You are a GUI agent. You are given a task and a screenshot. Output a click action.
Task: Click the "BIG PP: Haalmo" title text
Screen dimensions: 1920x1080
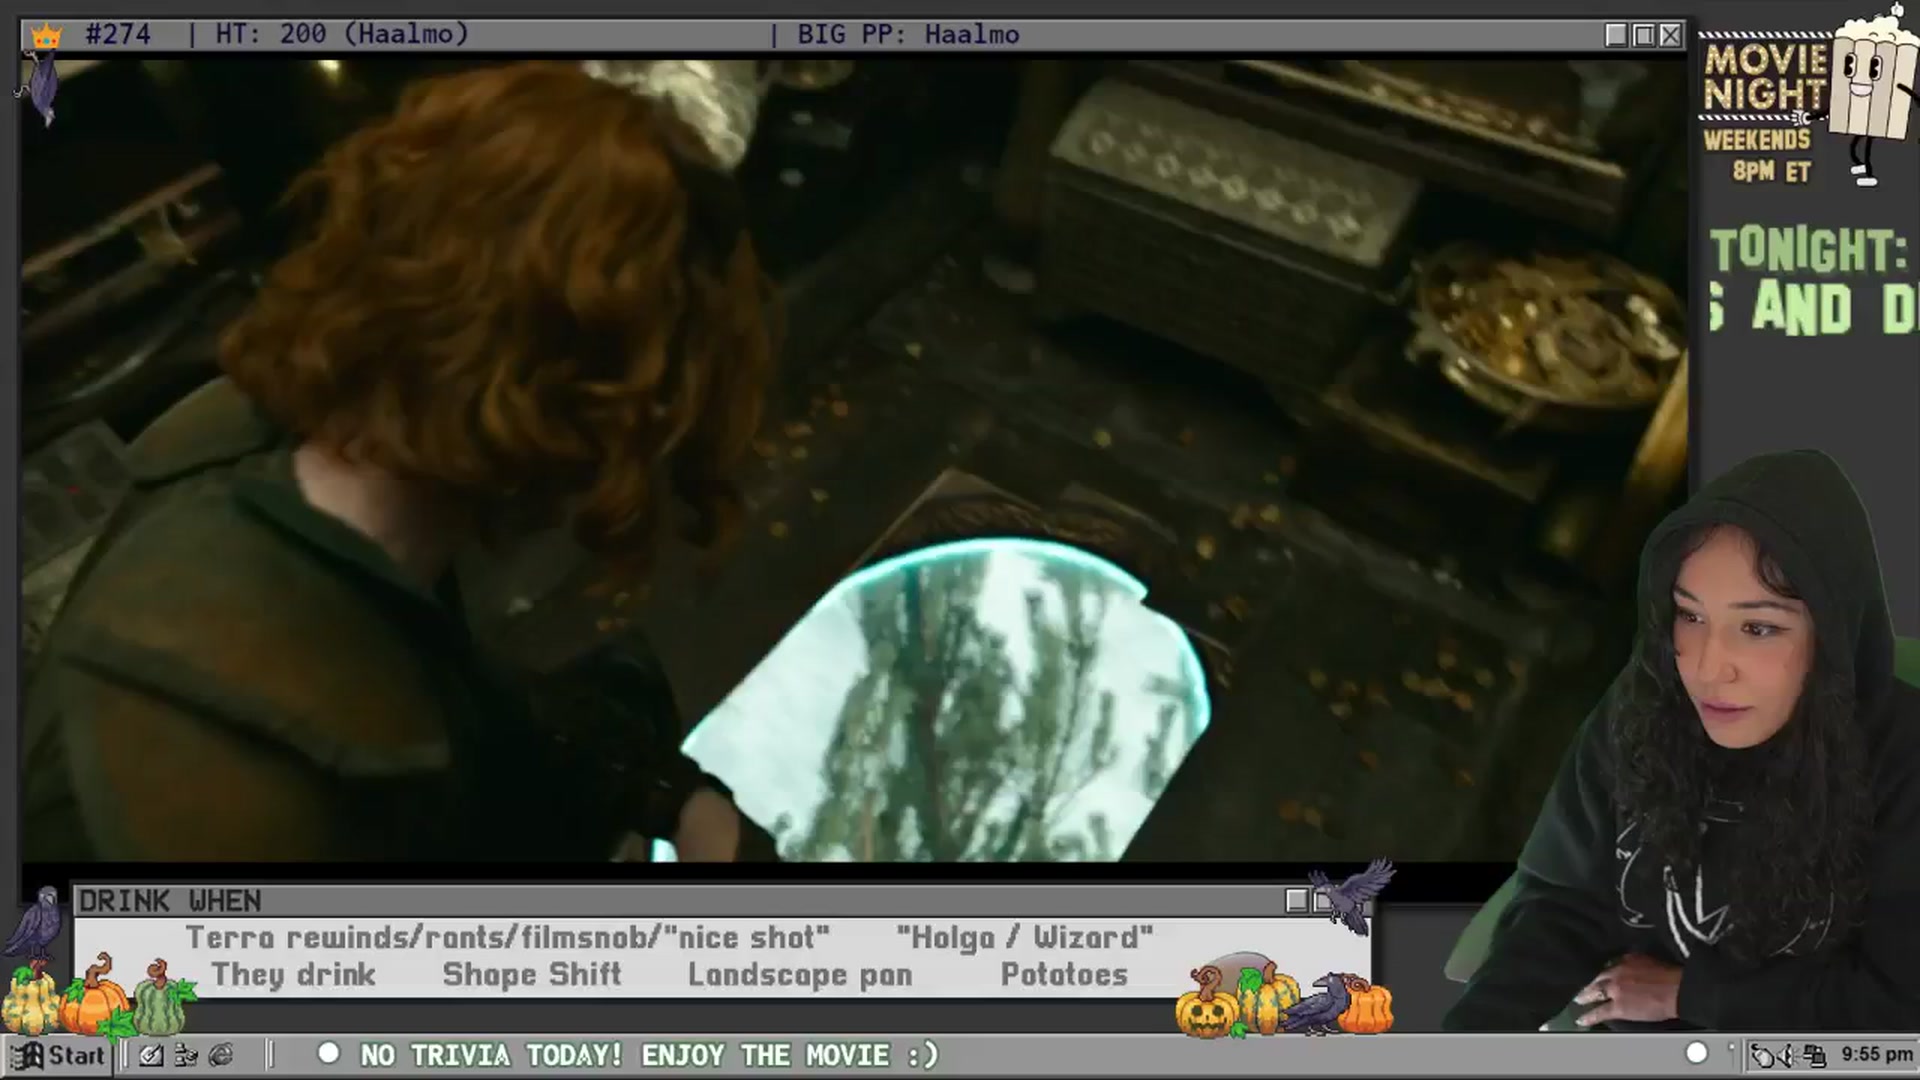[908, 34]
